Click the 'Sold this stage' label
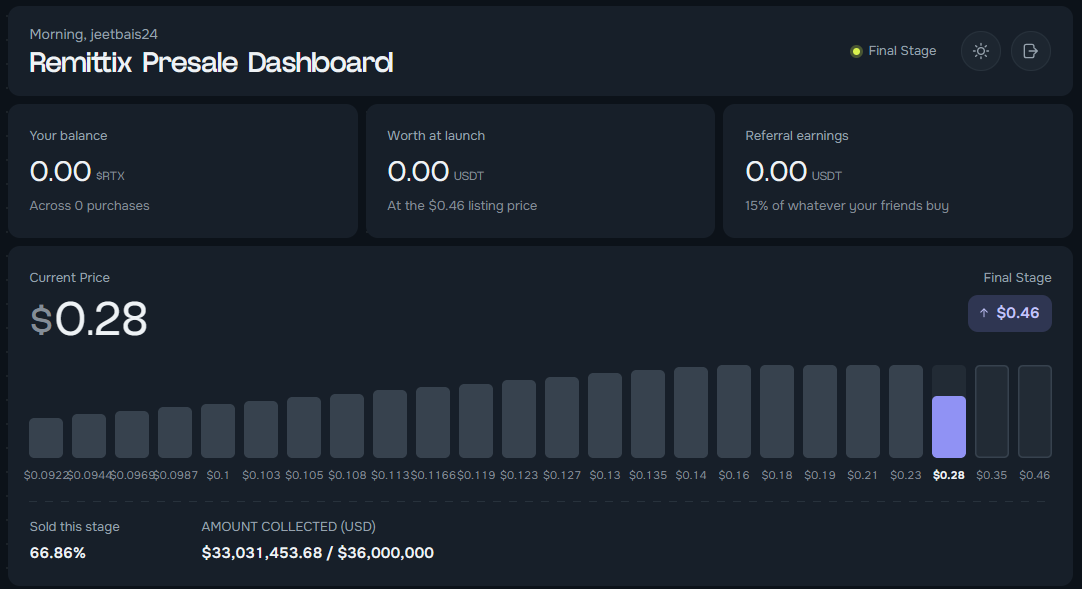Screen dimensions: 1082x589 (x=75, y=526)
